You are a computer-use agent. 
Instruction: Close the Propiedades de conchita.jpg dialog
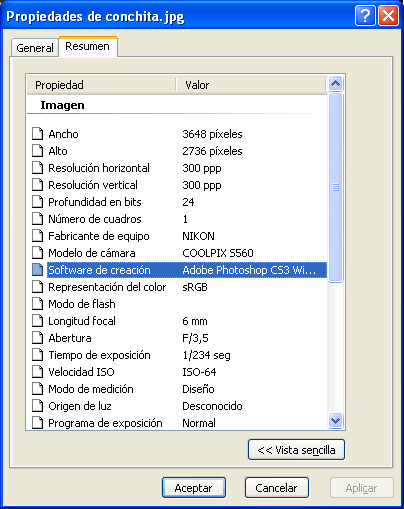388,16
